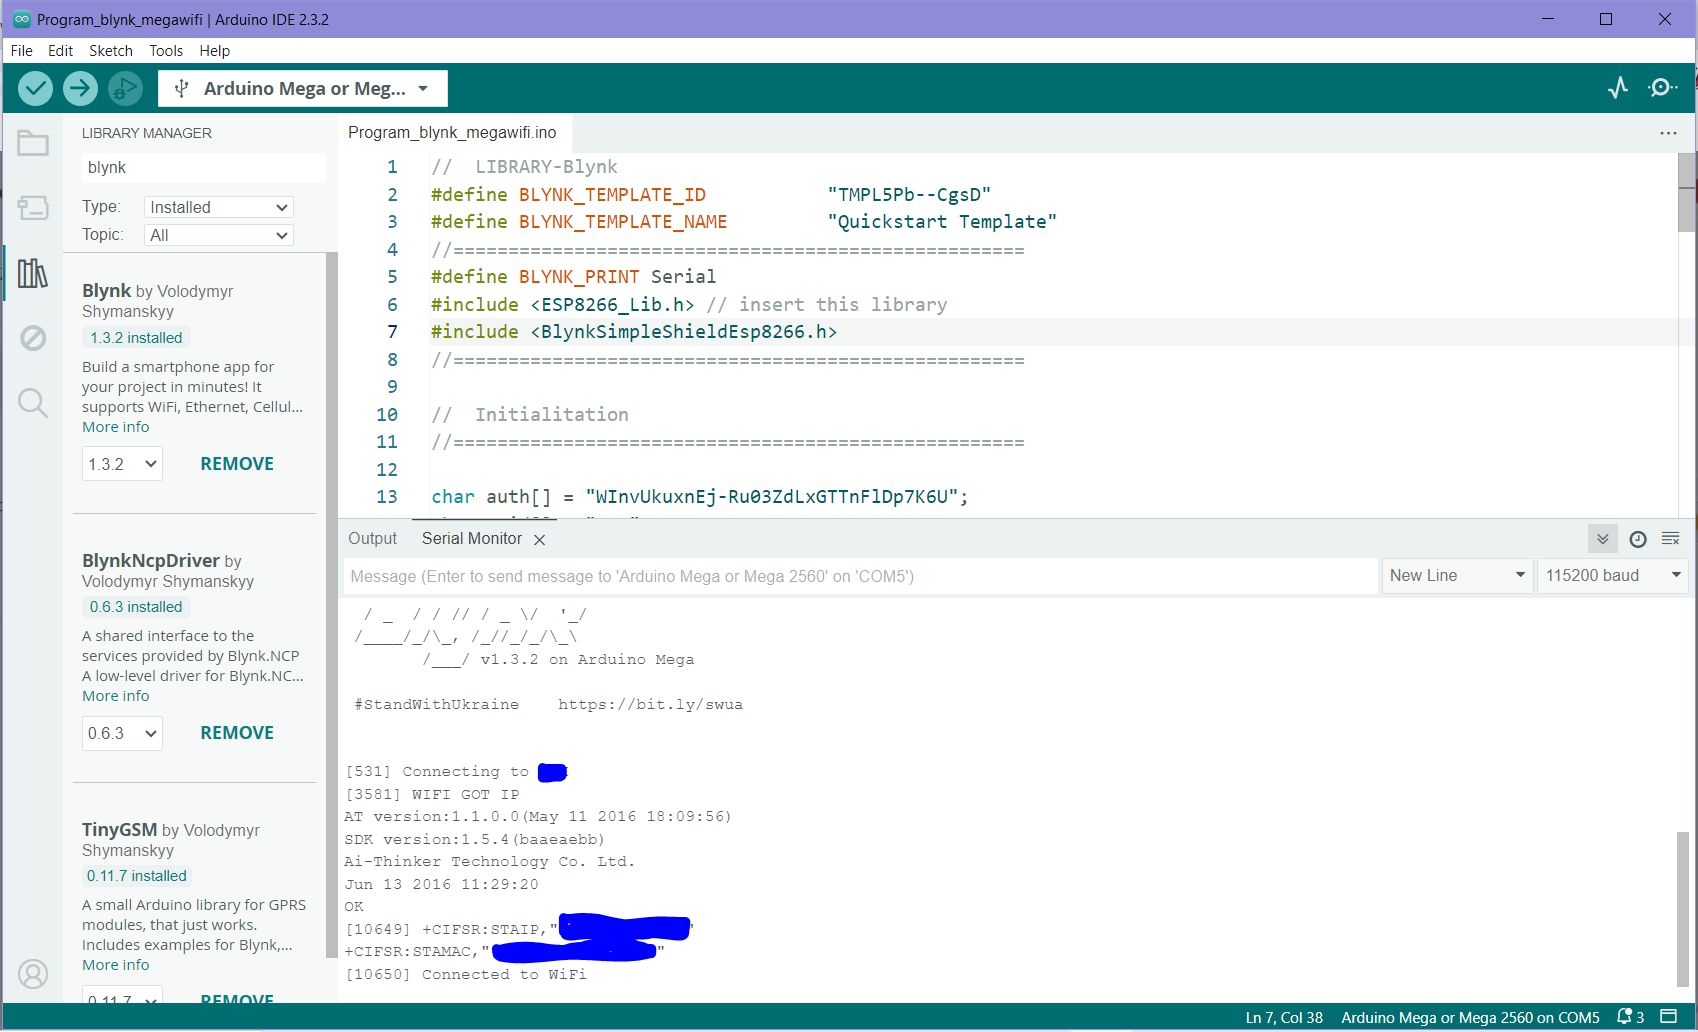Open the board selector dropdown
Image resolution: width=1698 pixels, height=1032 pixels.
(x=303, y=89)
